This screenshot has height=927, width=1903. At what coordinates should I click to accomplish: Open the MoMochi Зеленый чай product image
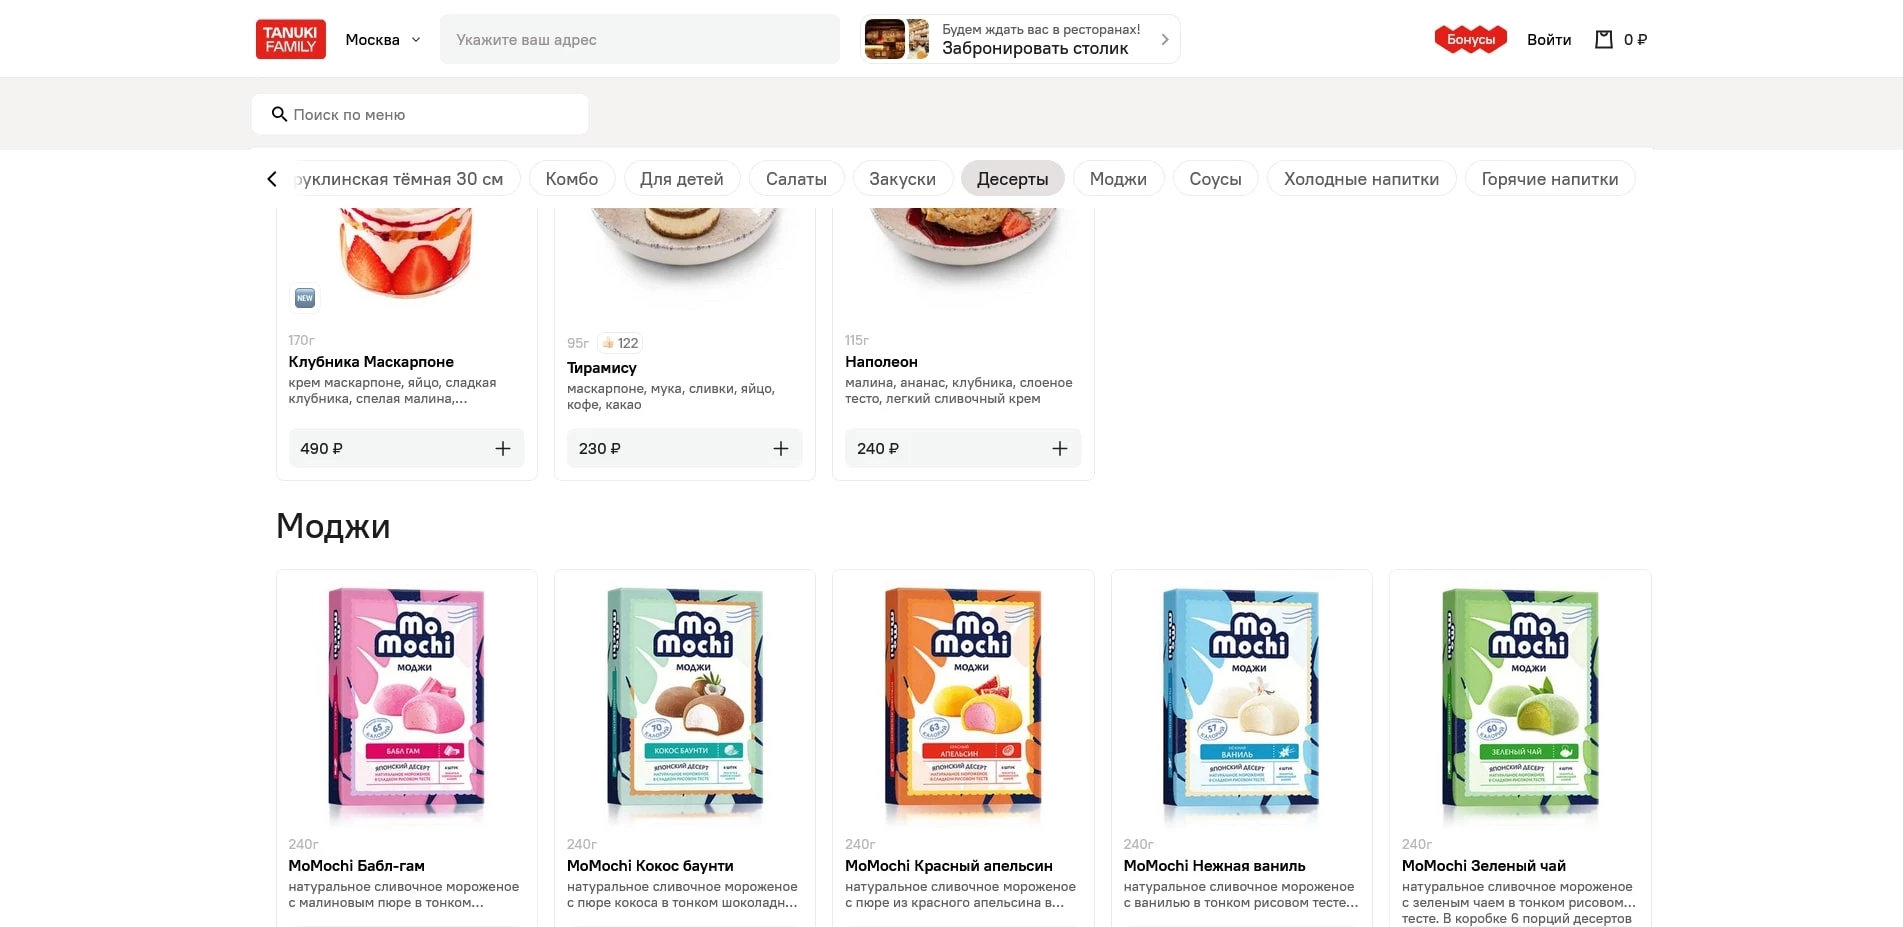[1519, 698]
